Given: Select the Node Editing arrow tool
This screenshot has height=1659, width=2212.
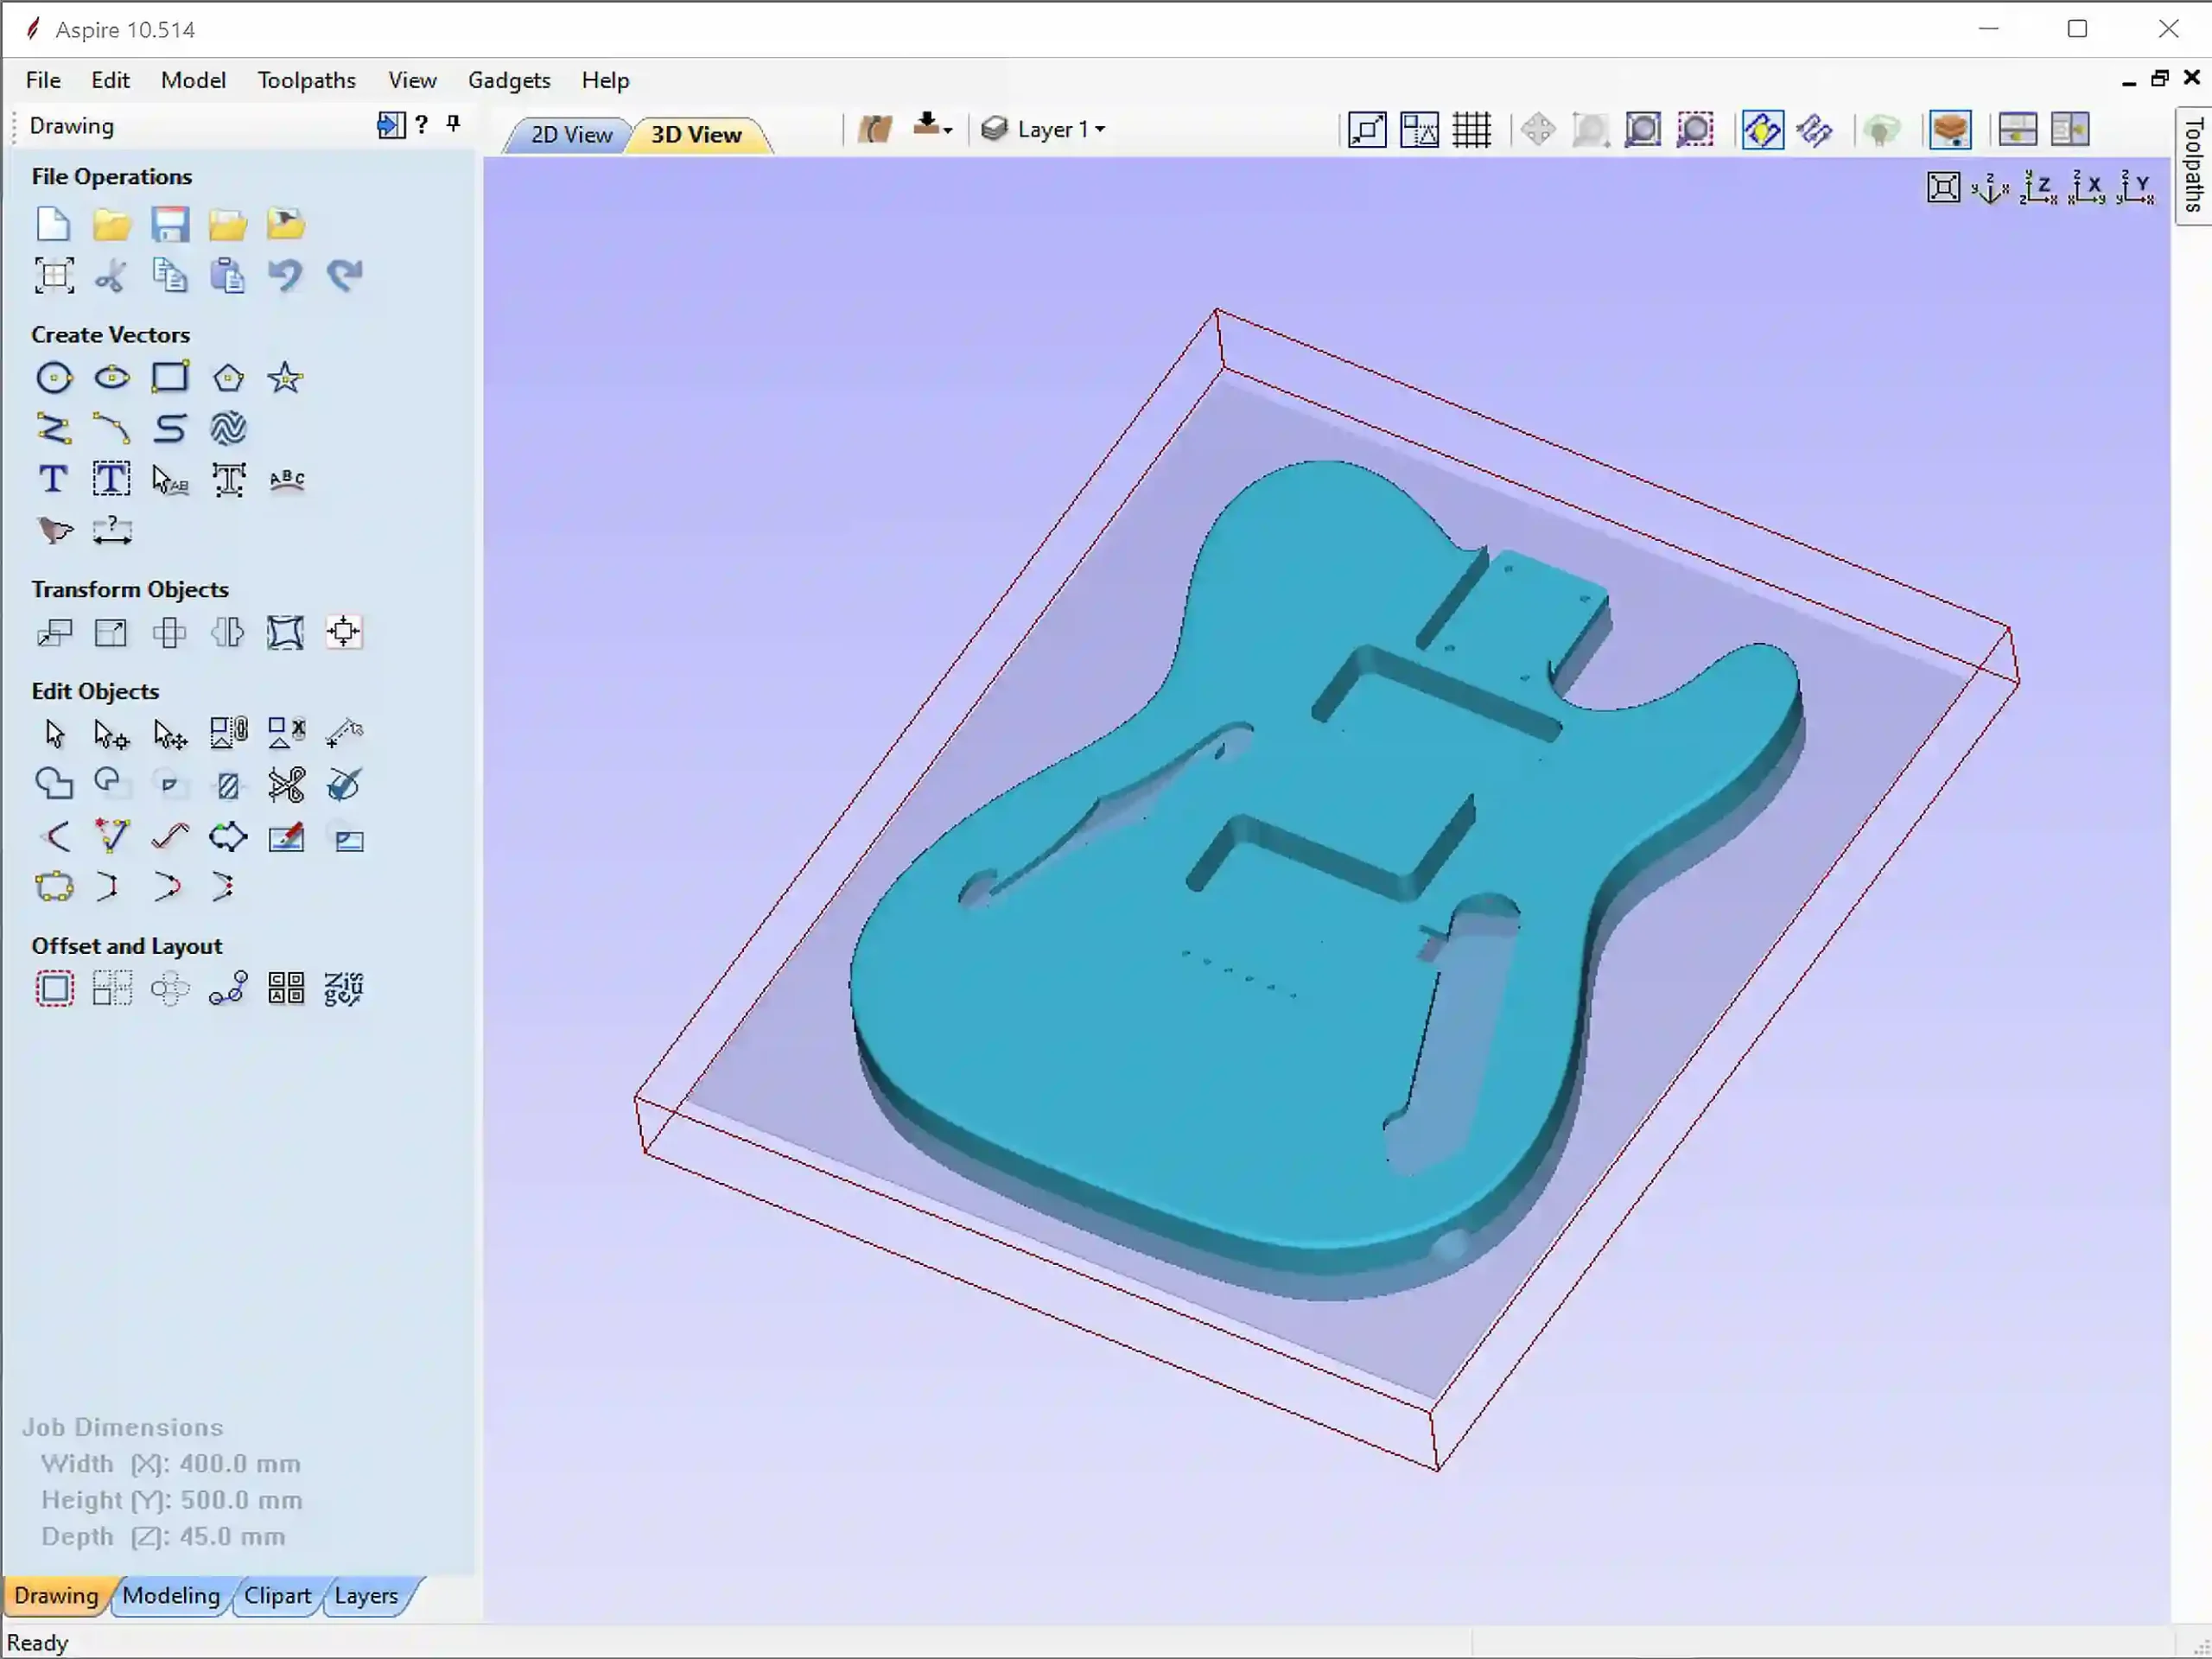Looking at the screenshot, I should click(112, 734).
